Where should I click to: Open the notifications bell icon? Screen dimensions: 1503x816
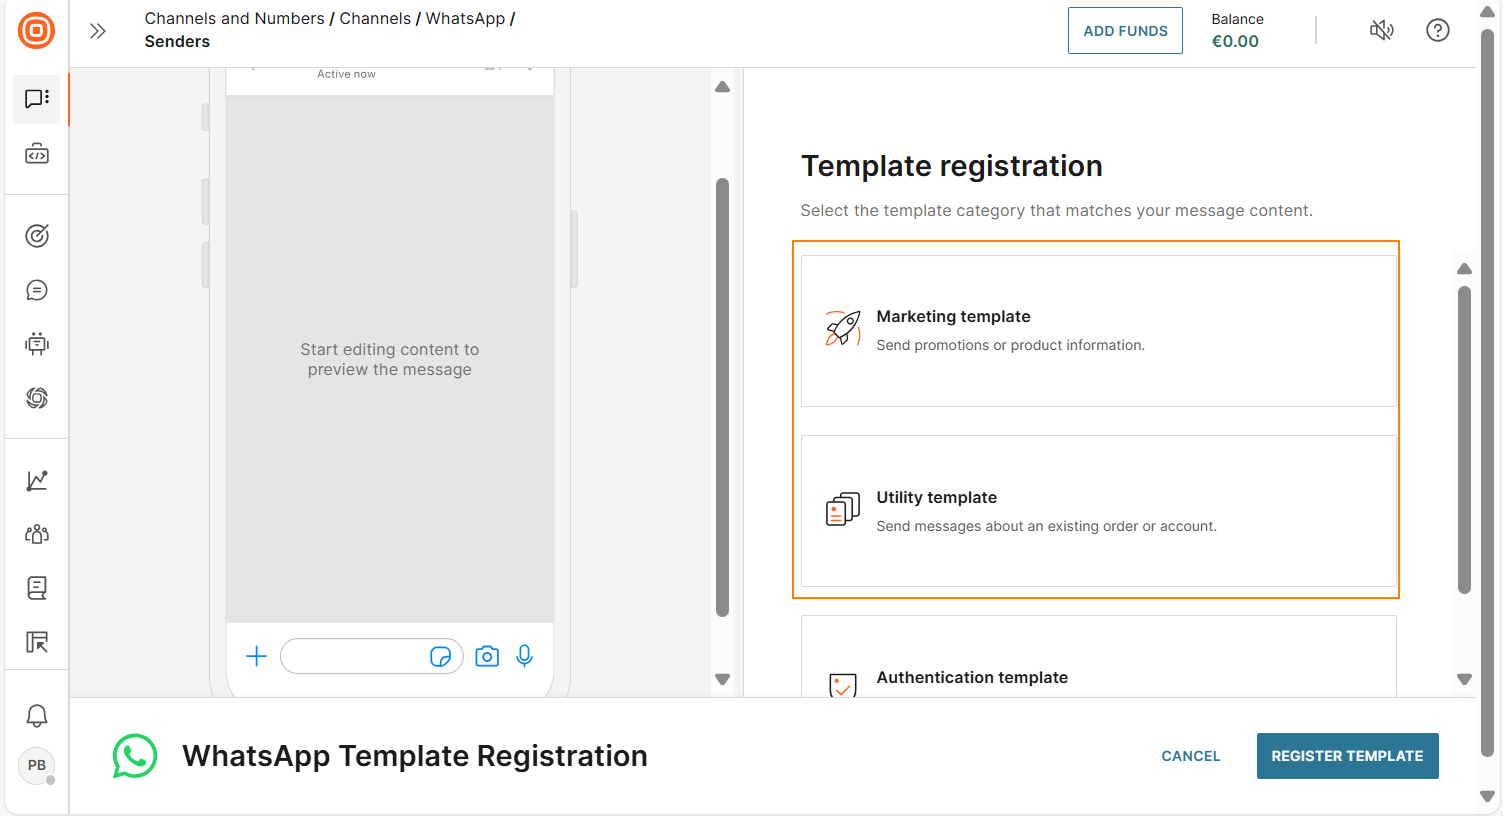tap(37, 715)
